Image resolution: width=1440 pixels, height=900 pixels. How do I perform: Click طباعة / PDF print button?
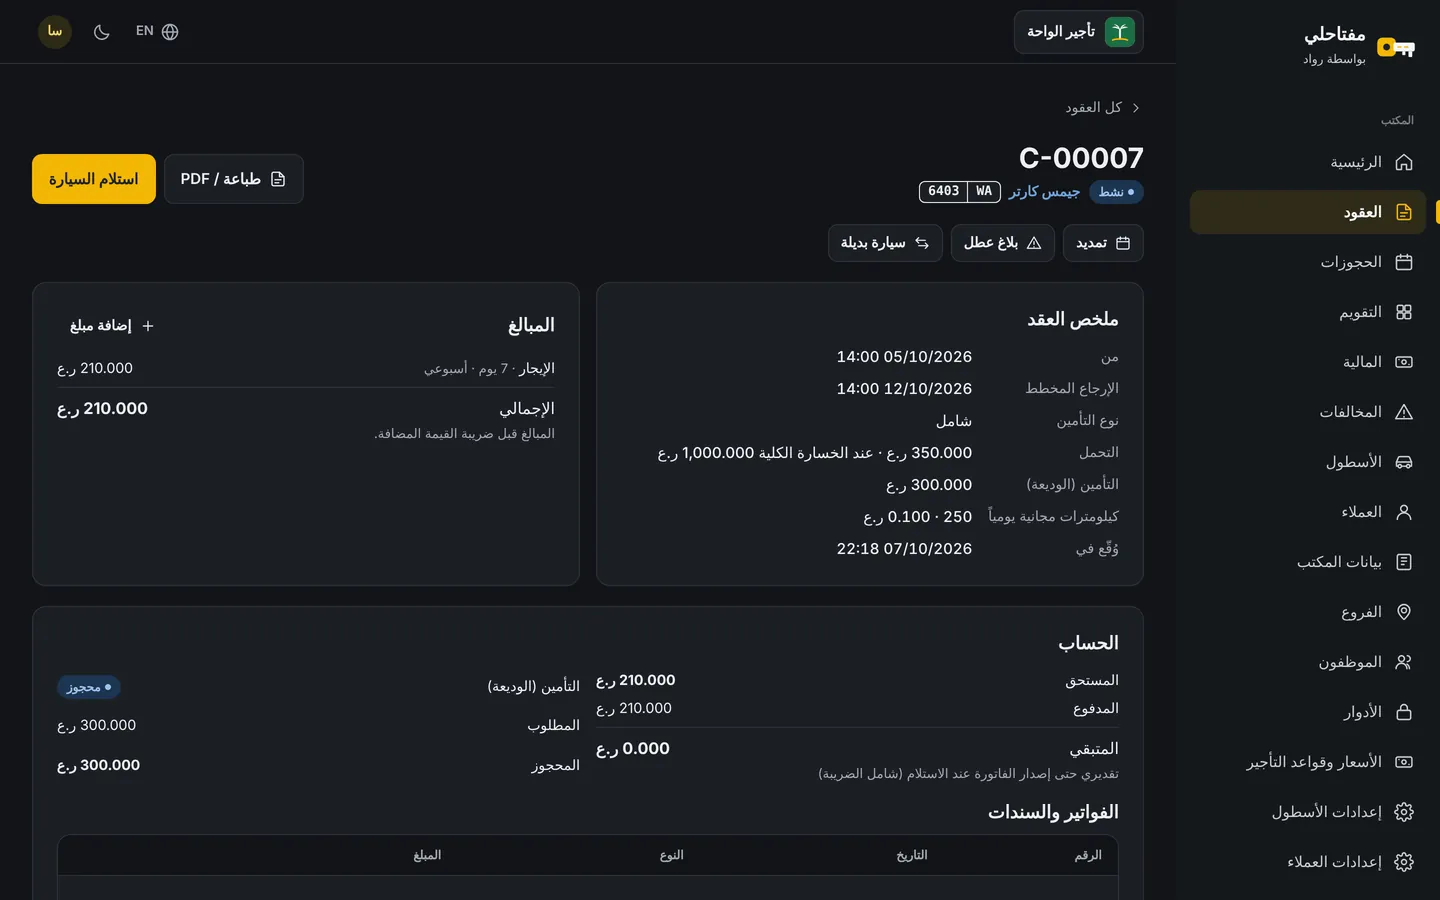tap(234, 179)
